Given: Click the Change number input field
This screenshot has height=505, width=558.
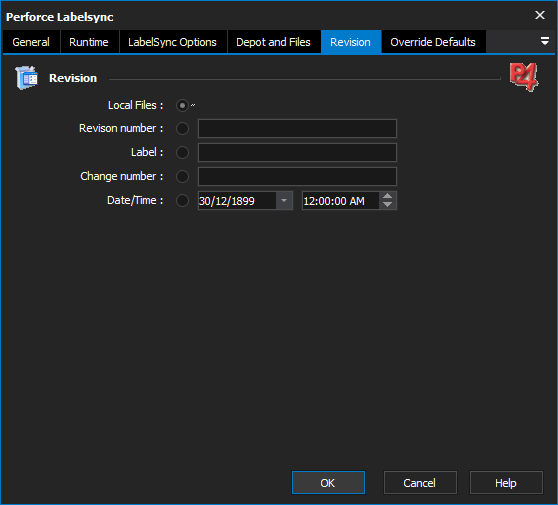Looking at the screenshot, I should pyautogui.click(x=297, y=176).
